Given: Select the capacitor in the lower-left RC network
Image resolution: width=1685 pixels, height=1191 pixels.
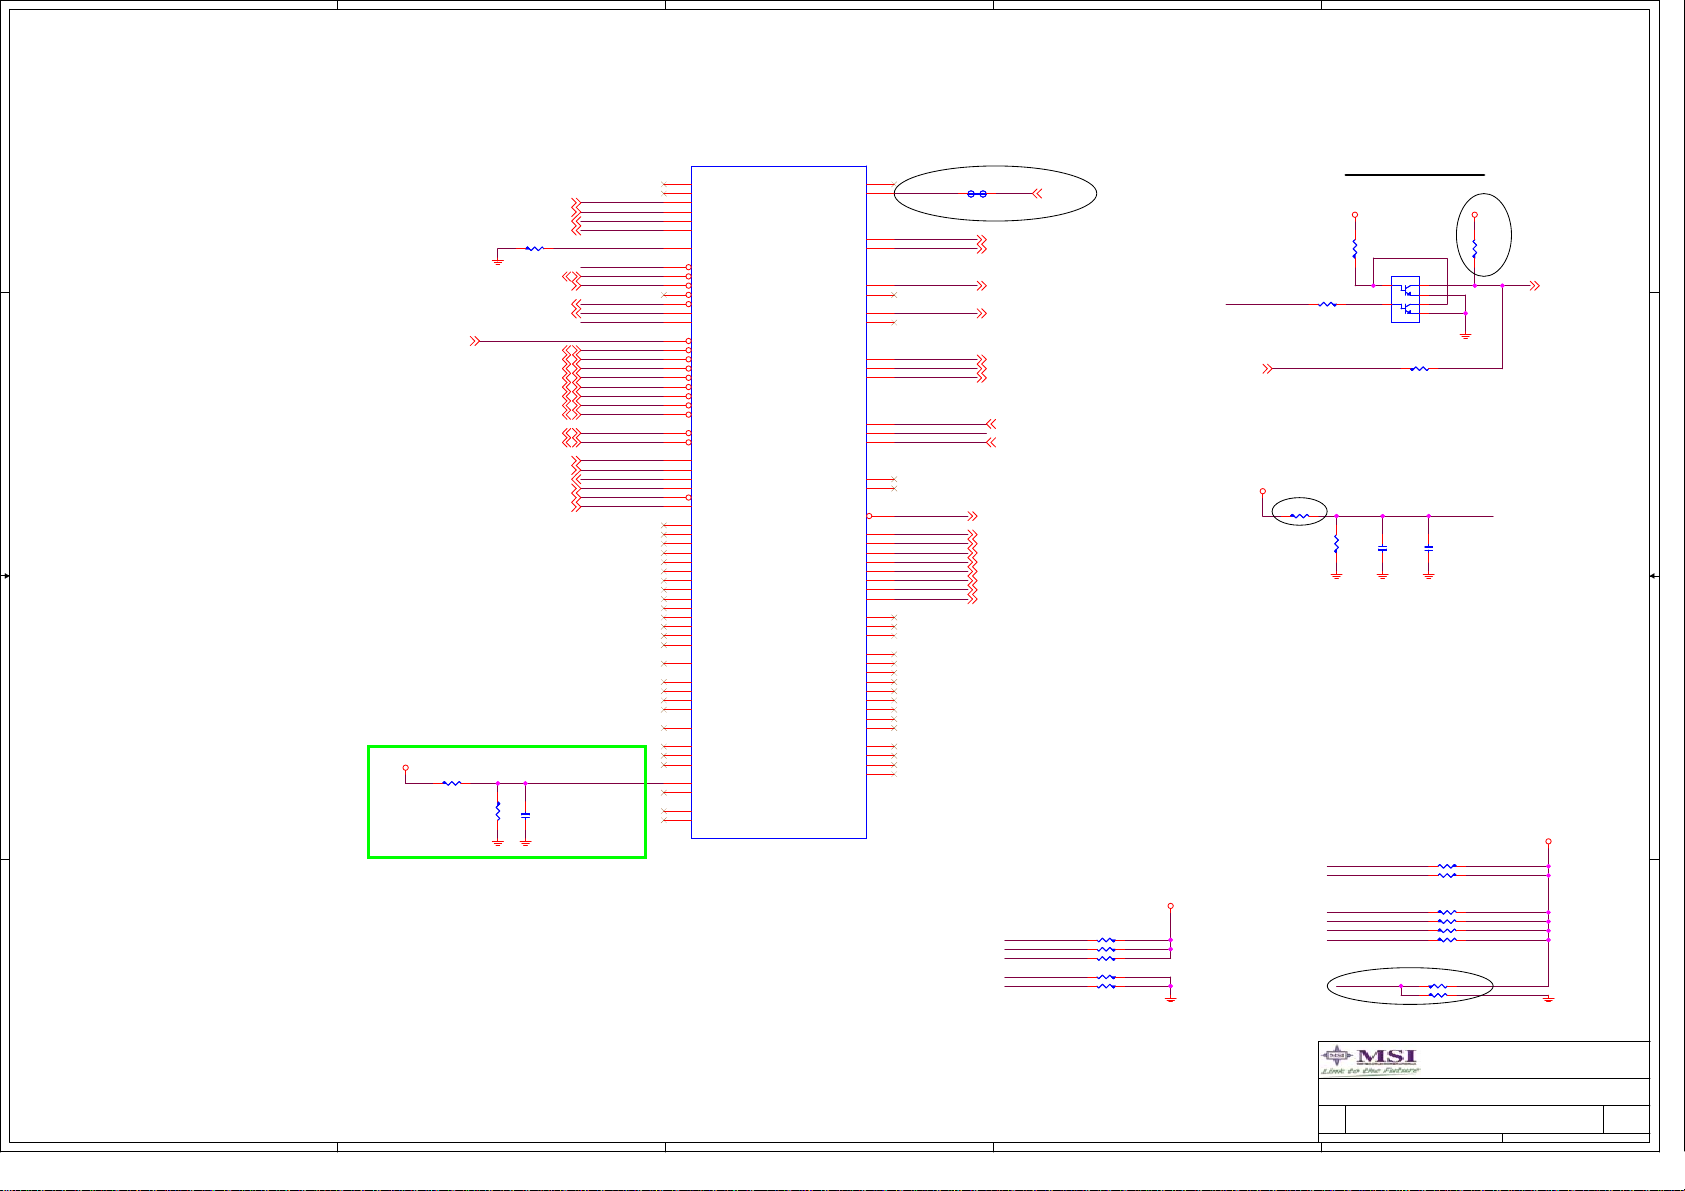Looking at the screenshot, I should pos(526,816).
